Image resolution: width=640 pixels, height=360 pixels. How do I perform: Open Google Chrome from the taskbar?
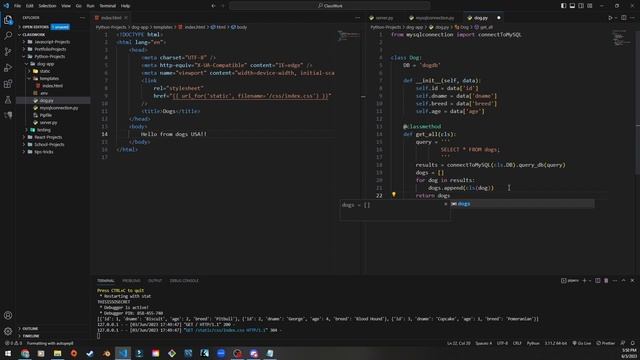pyautogui.click(x=25, y=353)
